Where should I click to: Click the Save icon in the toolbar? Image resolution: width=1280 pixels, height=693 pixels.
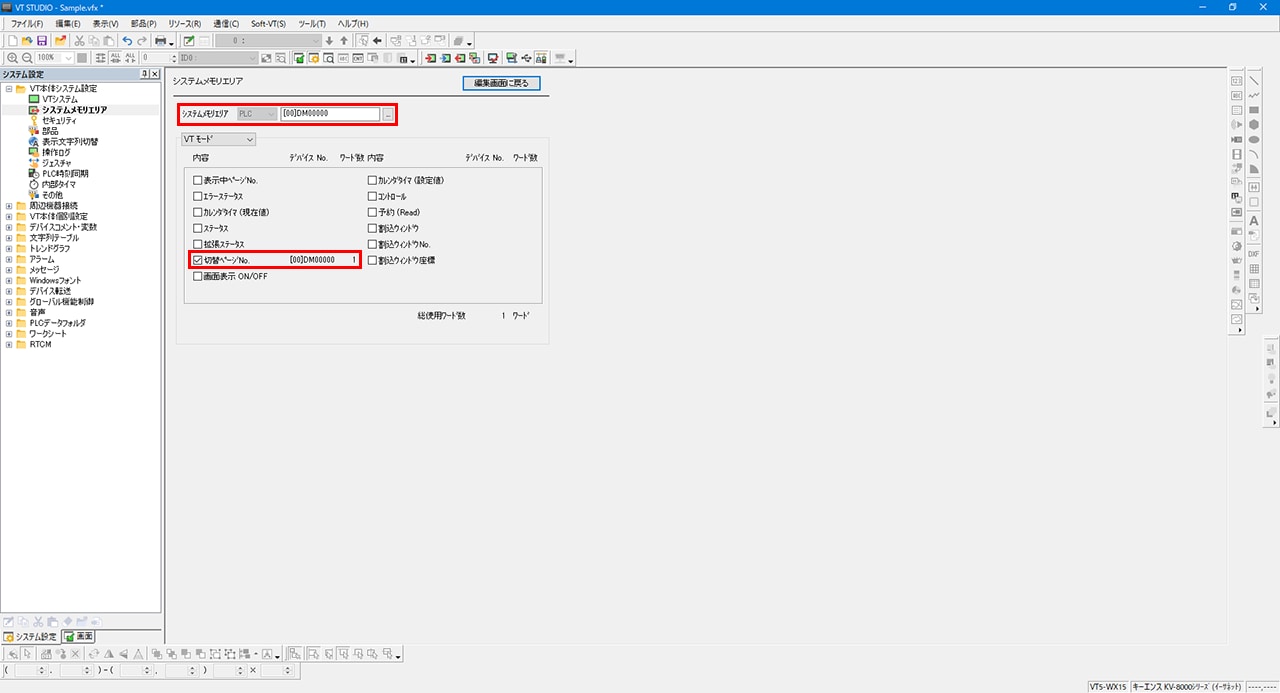pos(42,41)
